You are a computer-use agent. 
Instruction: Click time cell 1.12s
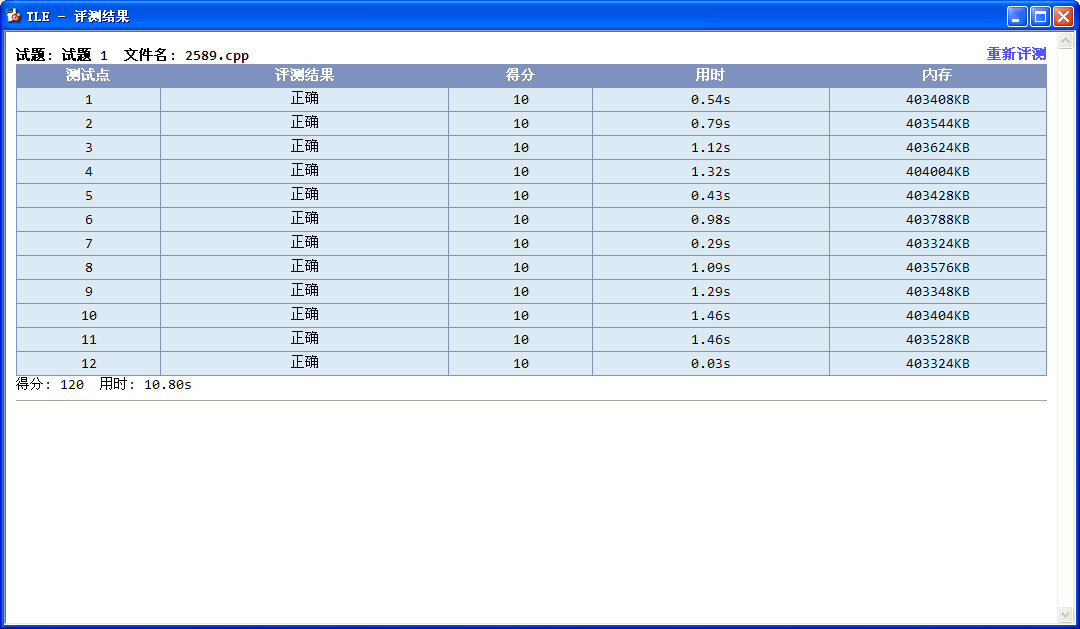pos(711,148)
